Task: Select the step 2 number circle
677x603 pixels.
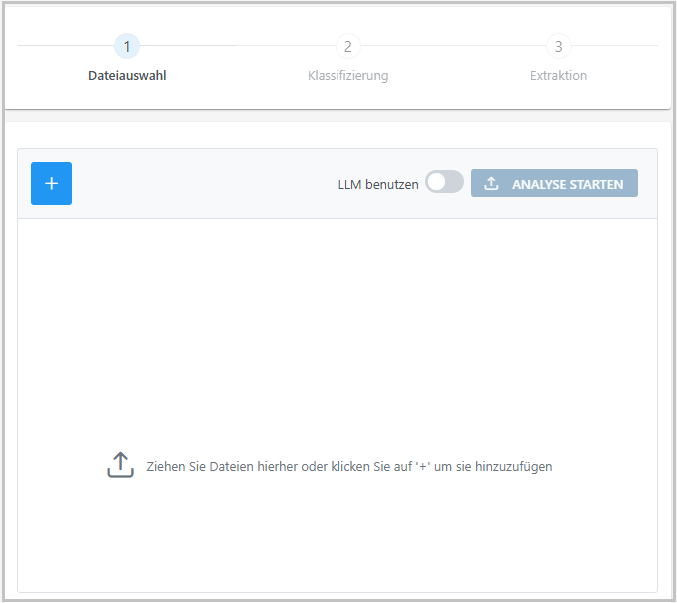Action: [x=347, y=46]
